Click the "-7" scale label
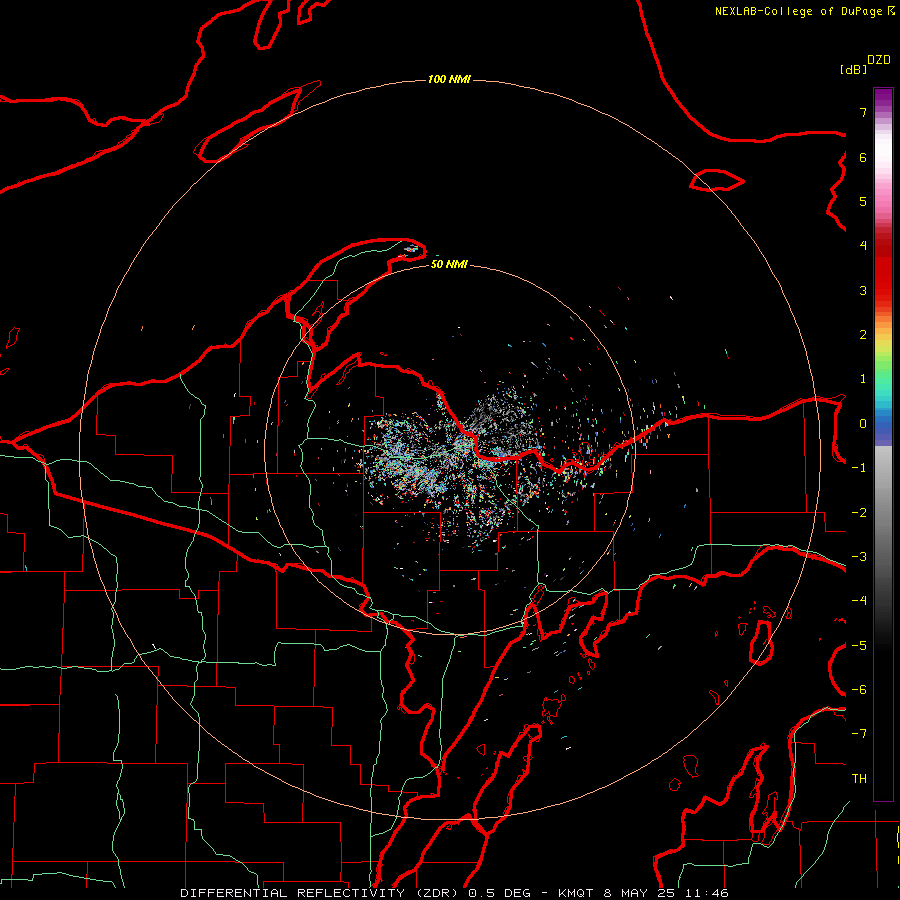900x900 pixels. click(x=859, y=734)
